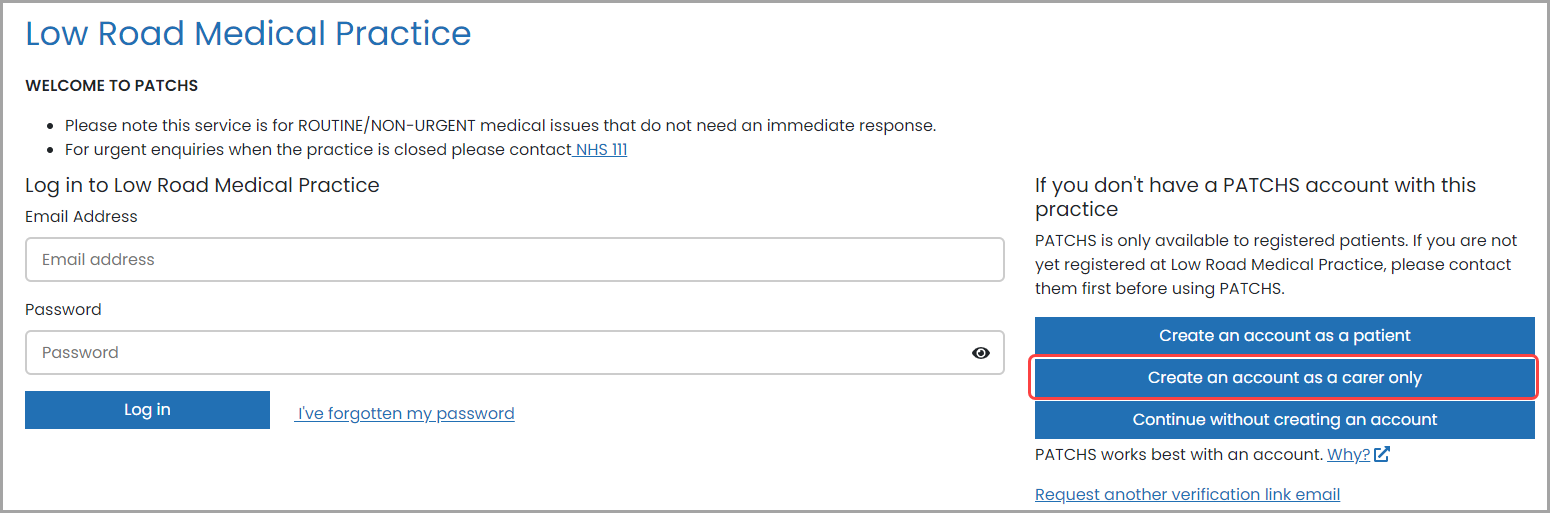Click the ROUTINE/NON-URGENT notice bullet text

pyautogui.click(x=500, y=126)
